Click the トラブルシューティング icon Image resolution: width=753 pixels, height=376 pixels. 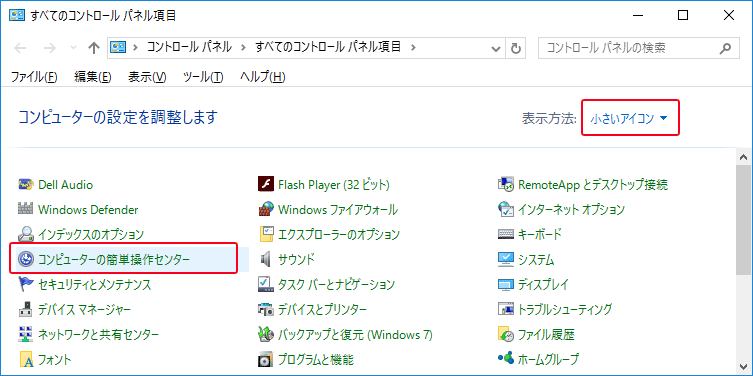pos(506,309)
